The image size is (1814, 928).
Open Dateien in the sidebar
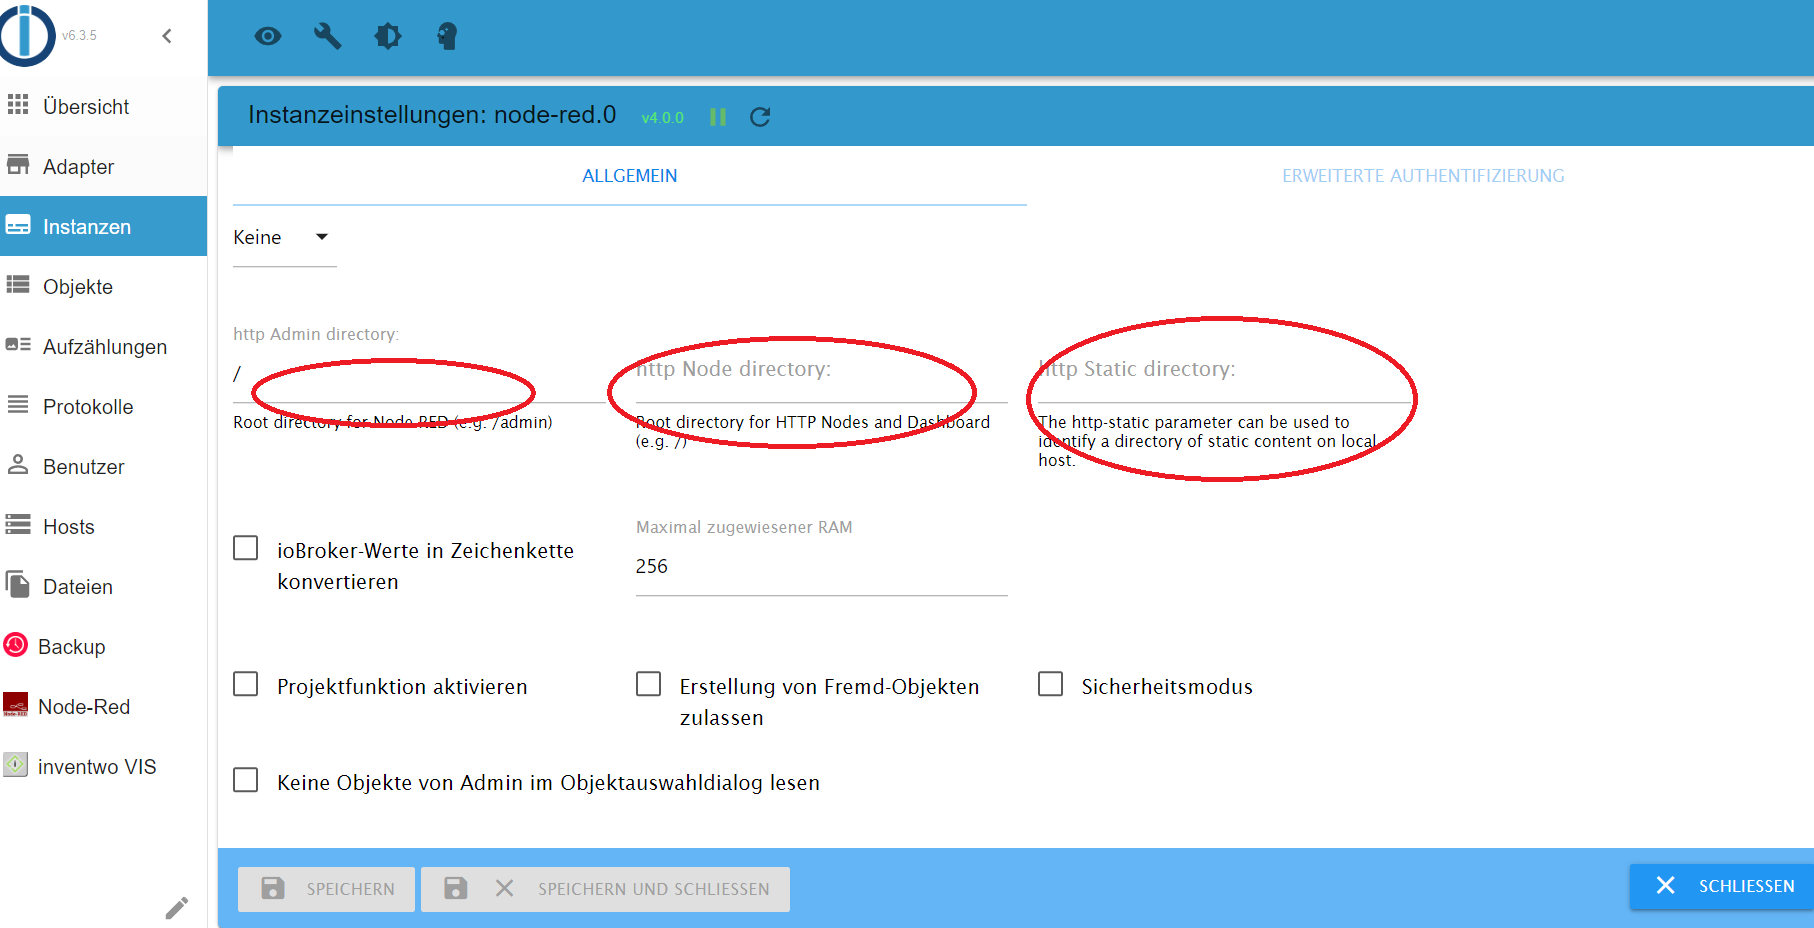pyautogui.click(x=104, y=586)
